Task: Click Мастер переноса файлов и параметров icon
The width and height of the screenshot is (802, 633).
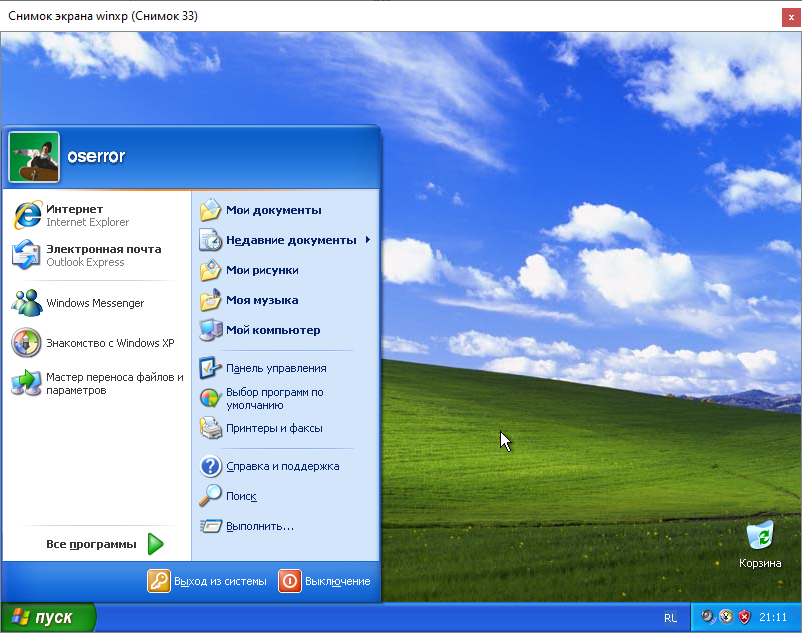Action: pos(26,383)
